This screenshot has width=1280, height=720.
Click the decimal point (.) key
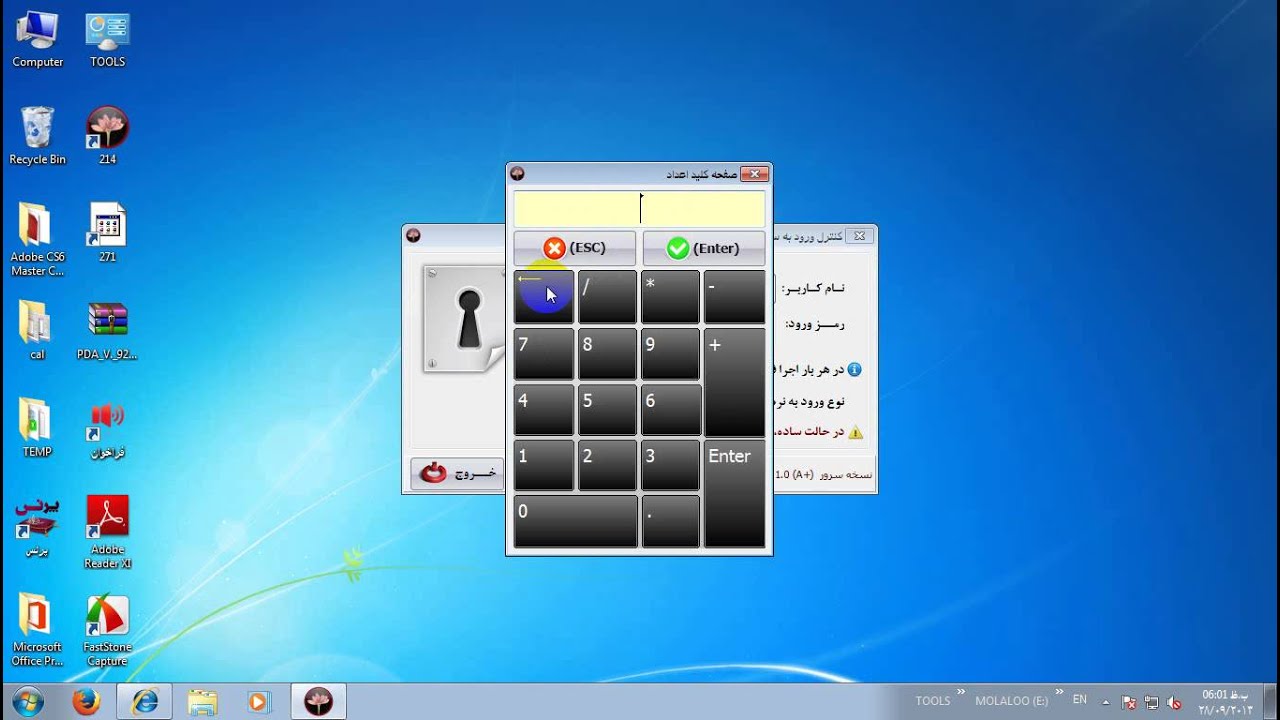pos(670,521)
